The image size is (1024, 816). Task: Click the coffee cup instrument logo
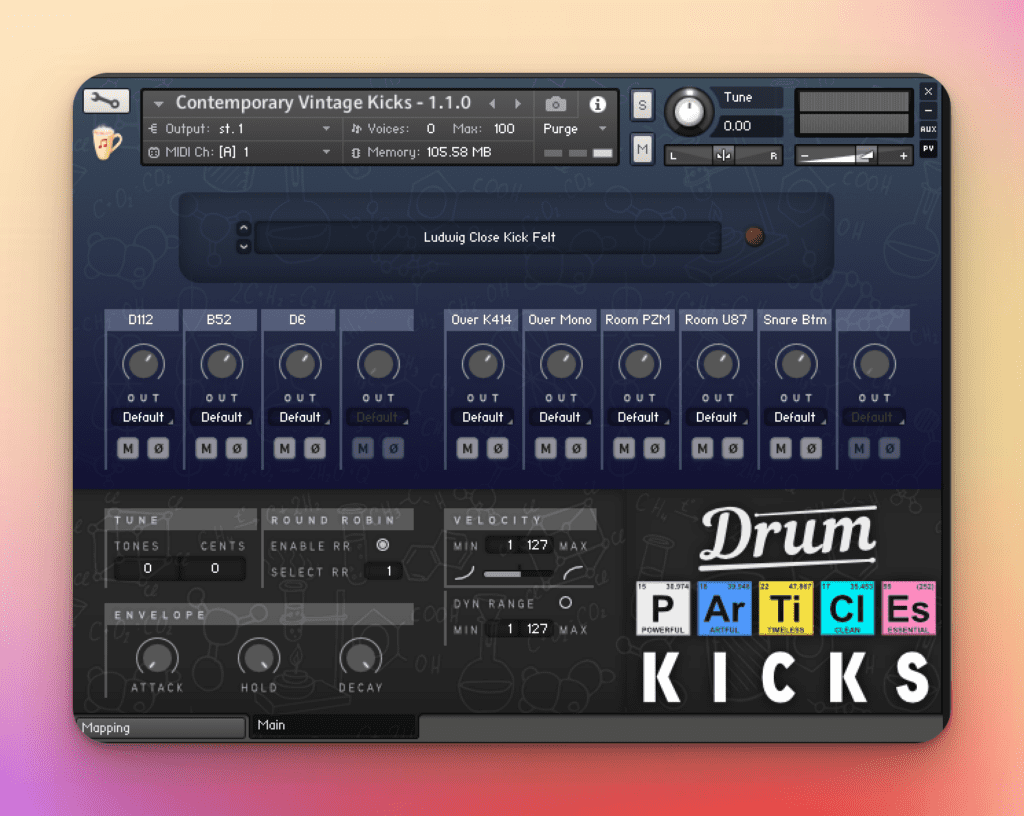[x=106, y=142]
